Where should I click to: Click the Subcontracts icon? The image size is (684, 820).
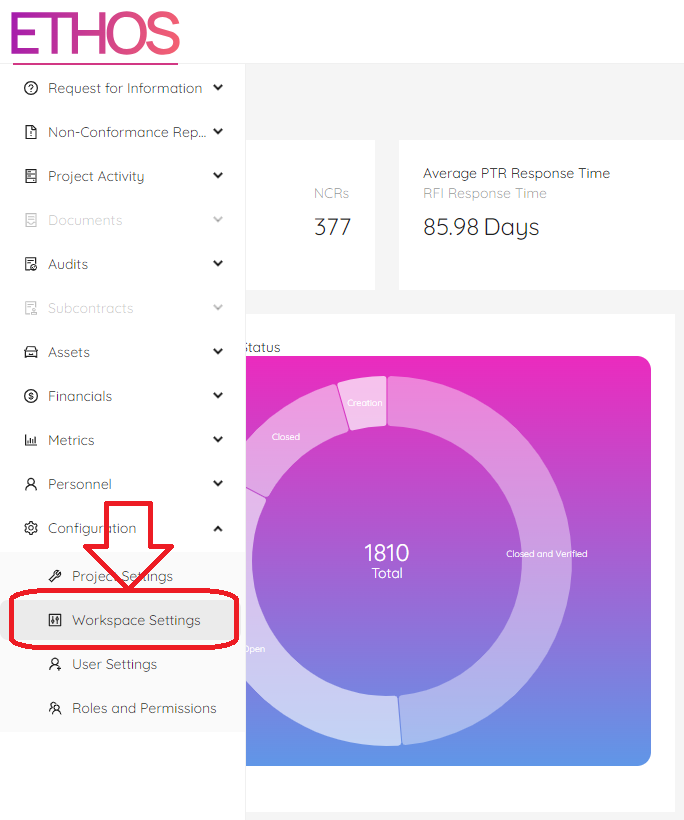tap(31, 308)
